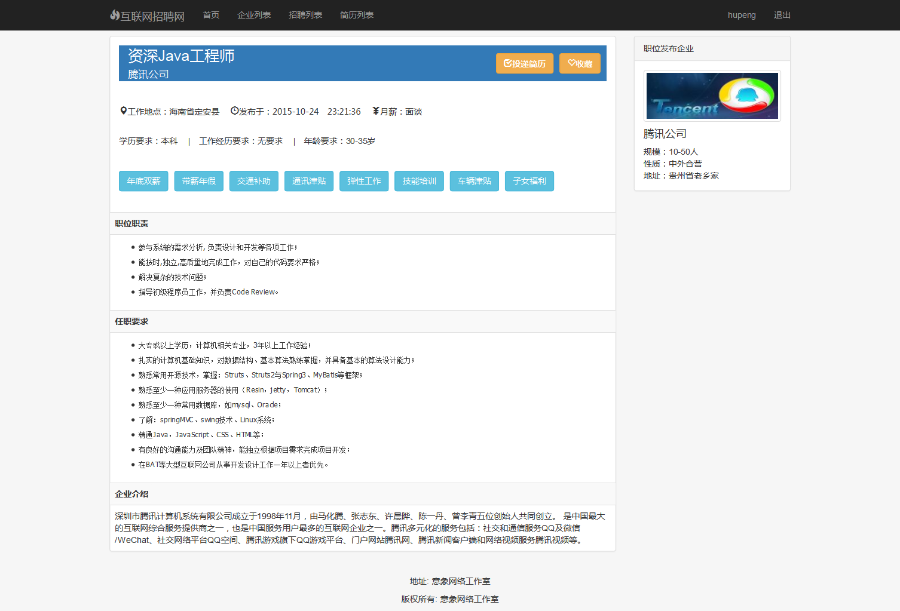The width and height of the screenshot is (900, 611).
Task: Open the 企业列表 menu item
Action: pyautogui.click(x=252, y=14)
